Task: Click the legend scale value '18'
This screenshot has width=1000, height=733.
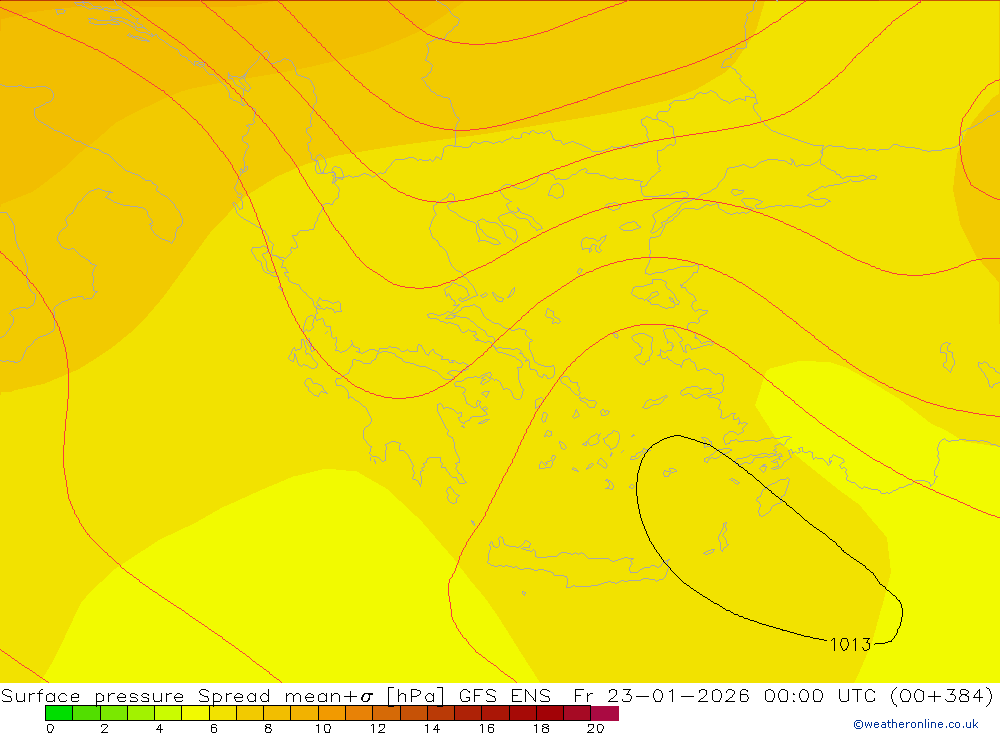Action: coord(541,728)
